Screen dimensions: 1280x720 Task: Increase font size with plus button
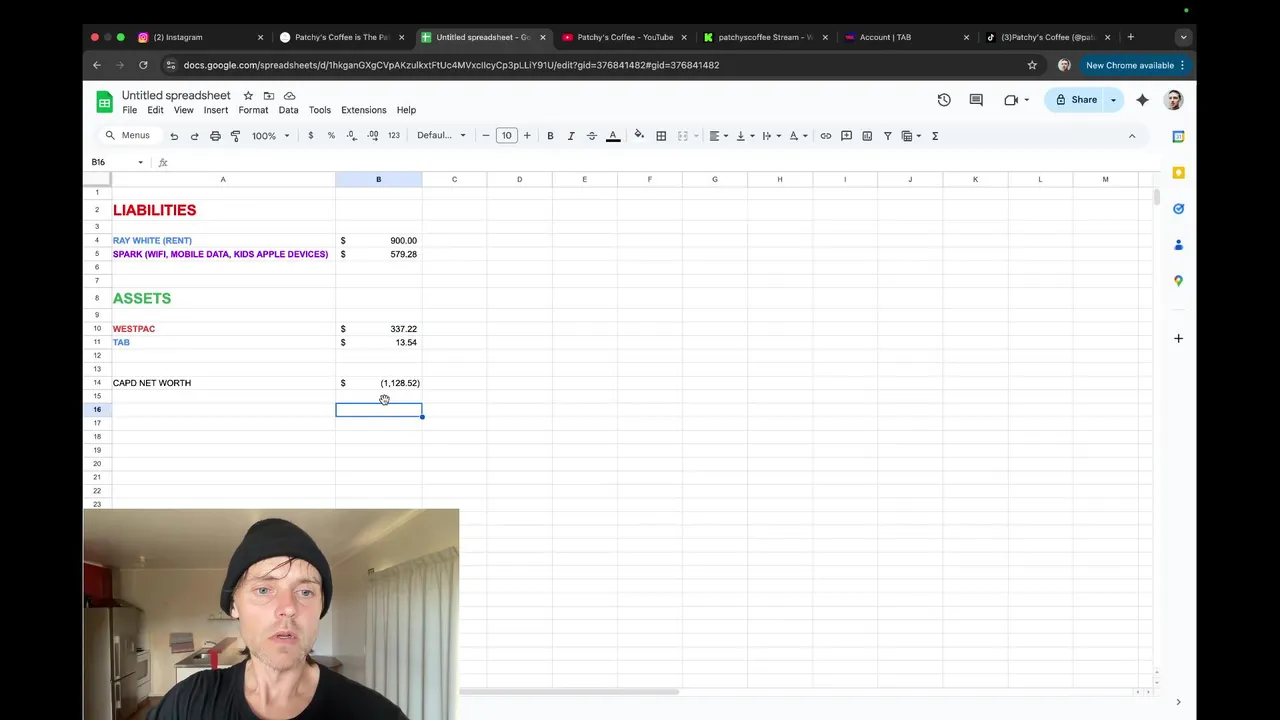pyautogui.click(x=527, y=136)
